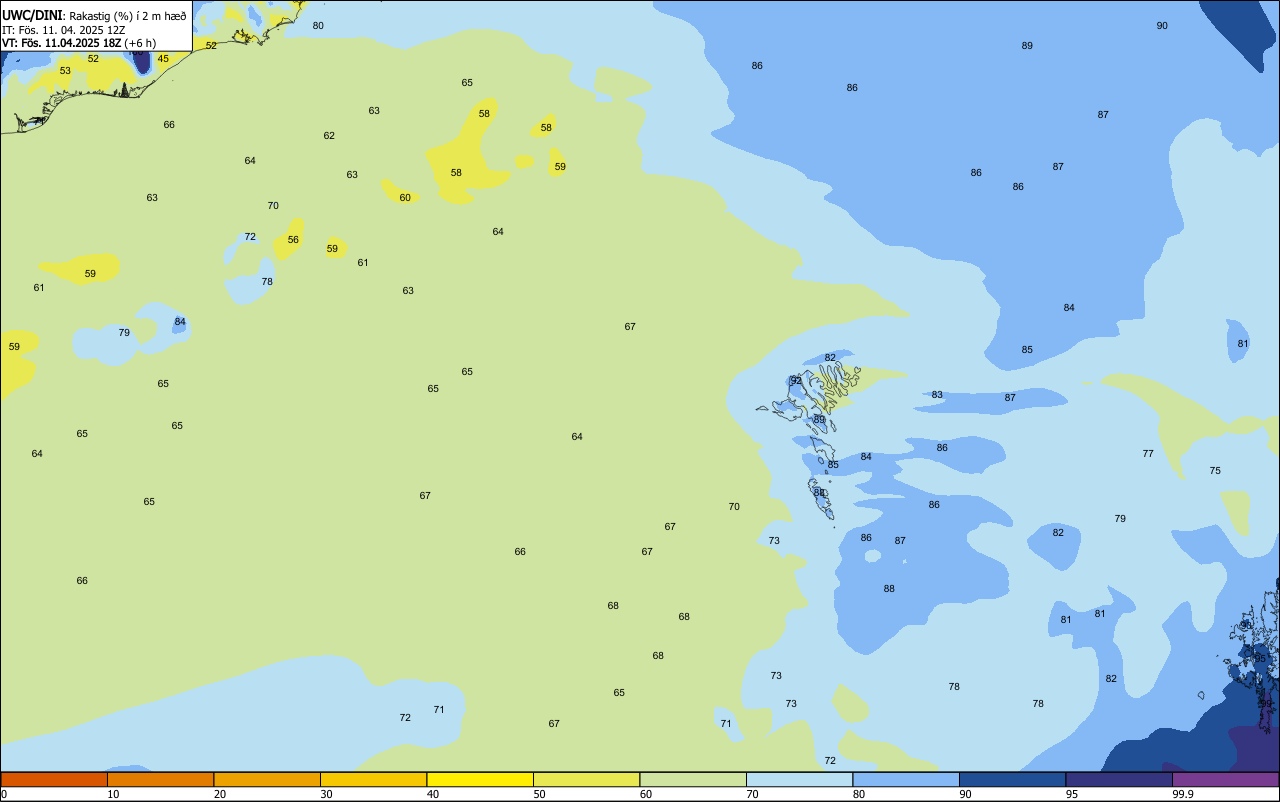The image size is (1280, 802).
Task: Click the map value 56 in the yellow patch
Action: 293,240
